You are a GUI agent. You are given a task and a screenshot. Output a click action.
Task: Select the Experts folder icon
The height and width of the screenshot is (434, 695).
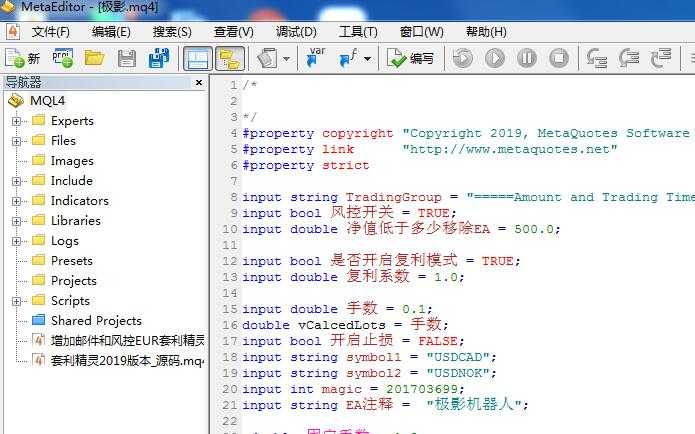39,120
